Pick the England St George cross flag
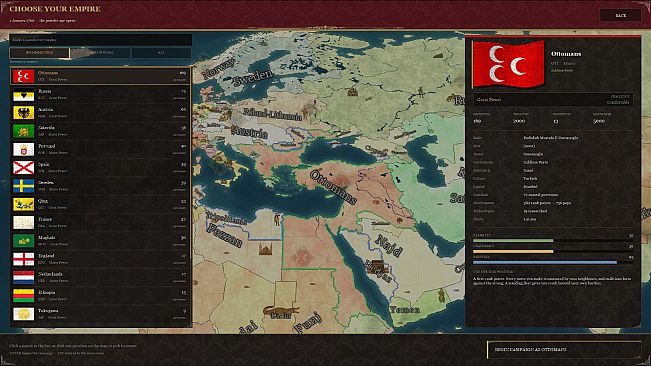Viewport: 651px width, 366px height. click(x=23, y=259)
